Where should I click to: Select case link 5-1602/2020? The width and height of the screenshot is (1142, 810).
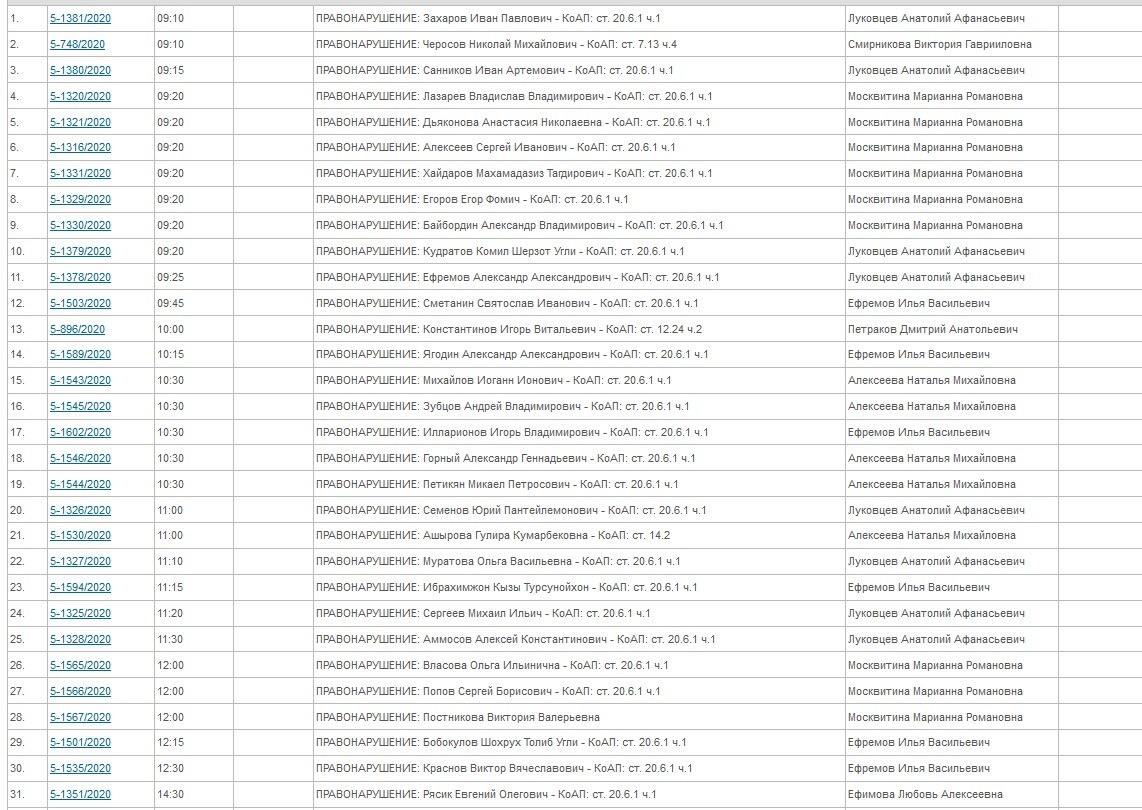point(80,432)
